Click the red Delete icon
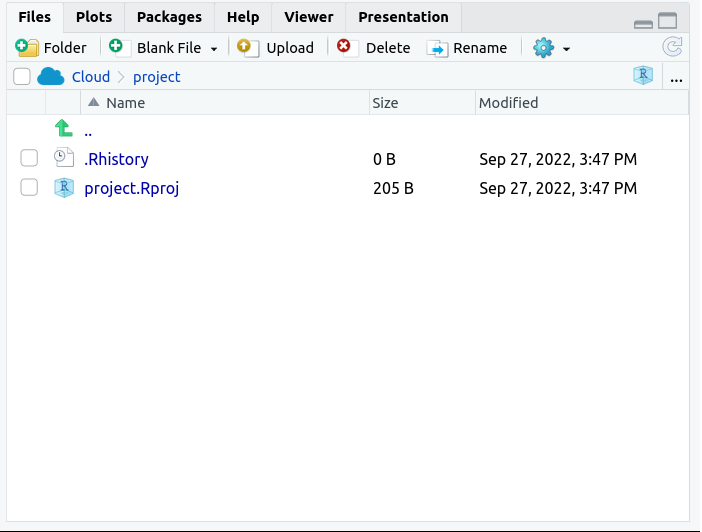 tap(345, 47)
